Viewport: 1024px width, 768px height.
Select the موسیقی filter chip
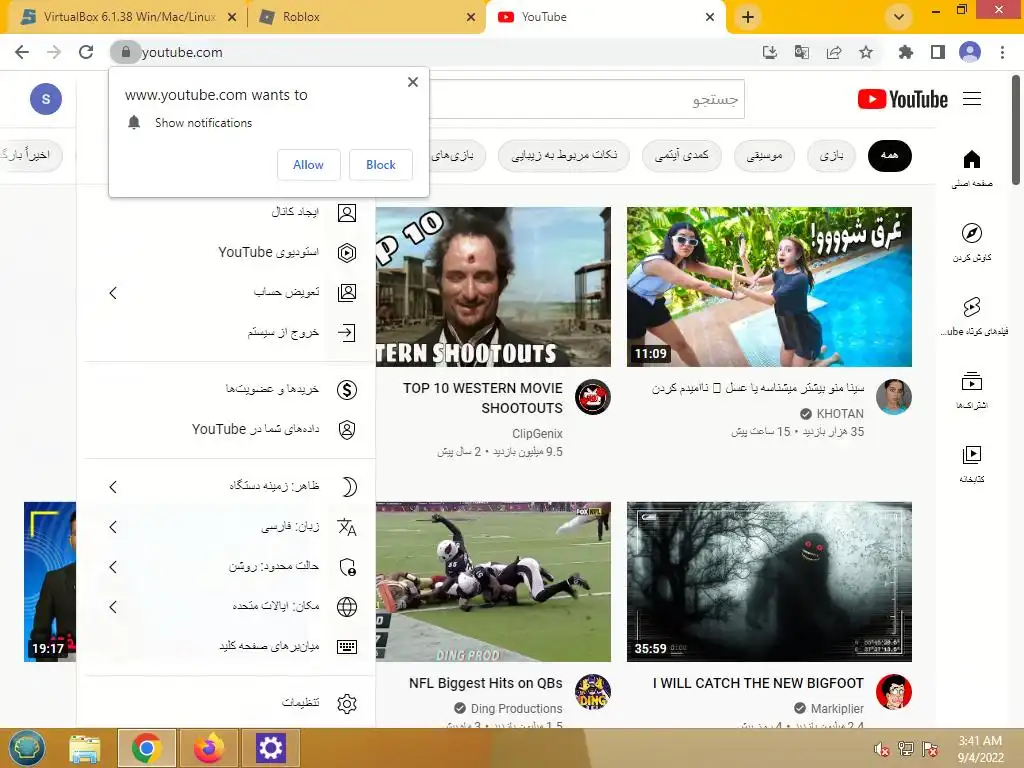click(764, 155)
